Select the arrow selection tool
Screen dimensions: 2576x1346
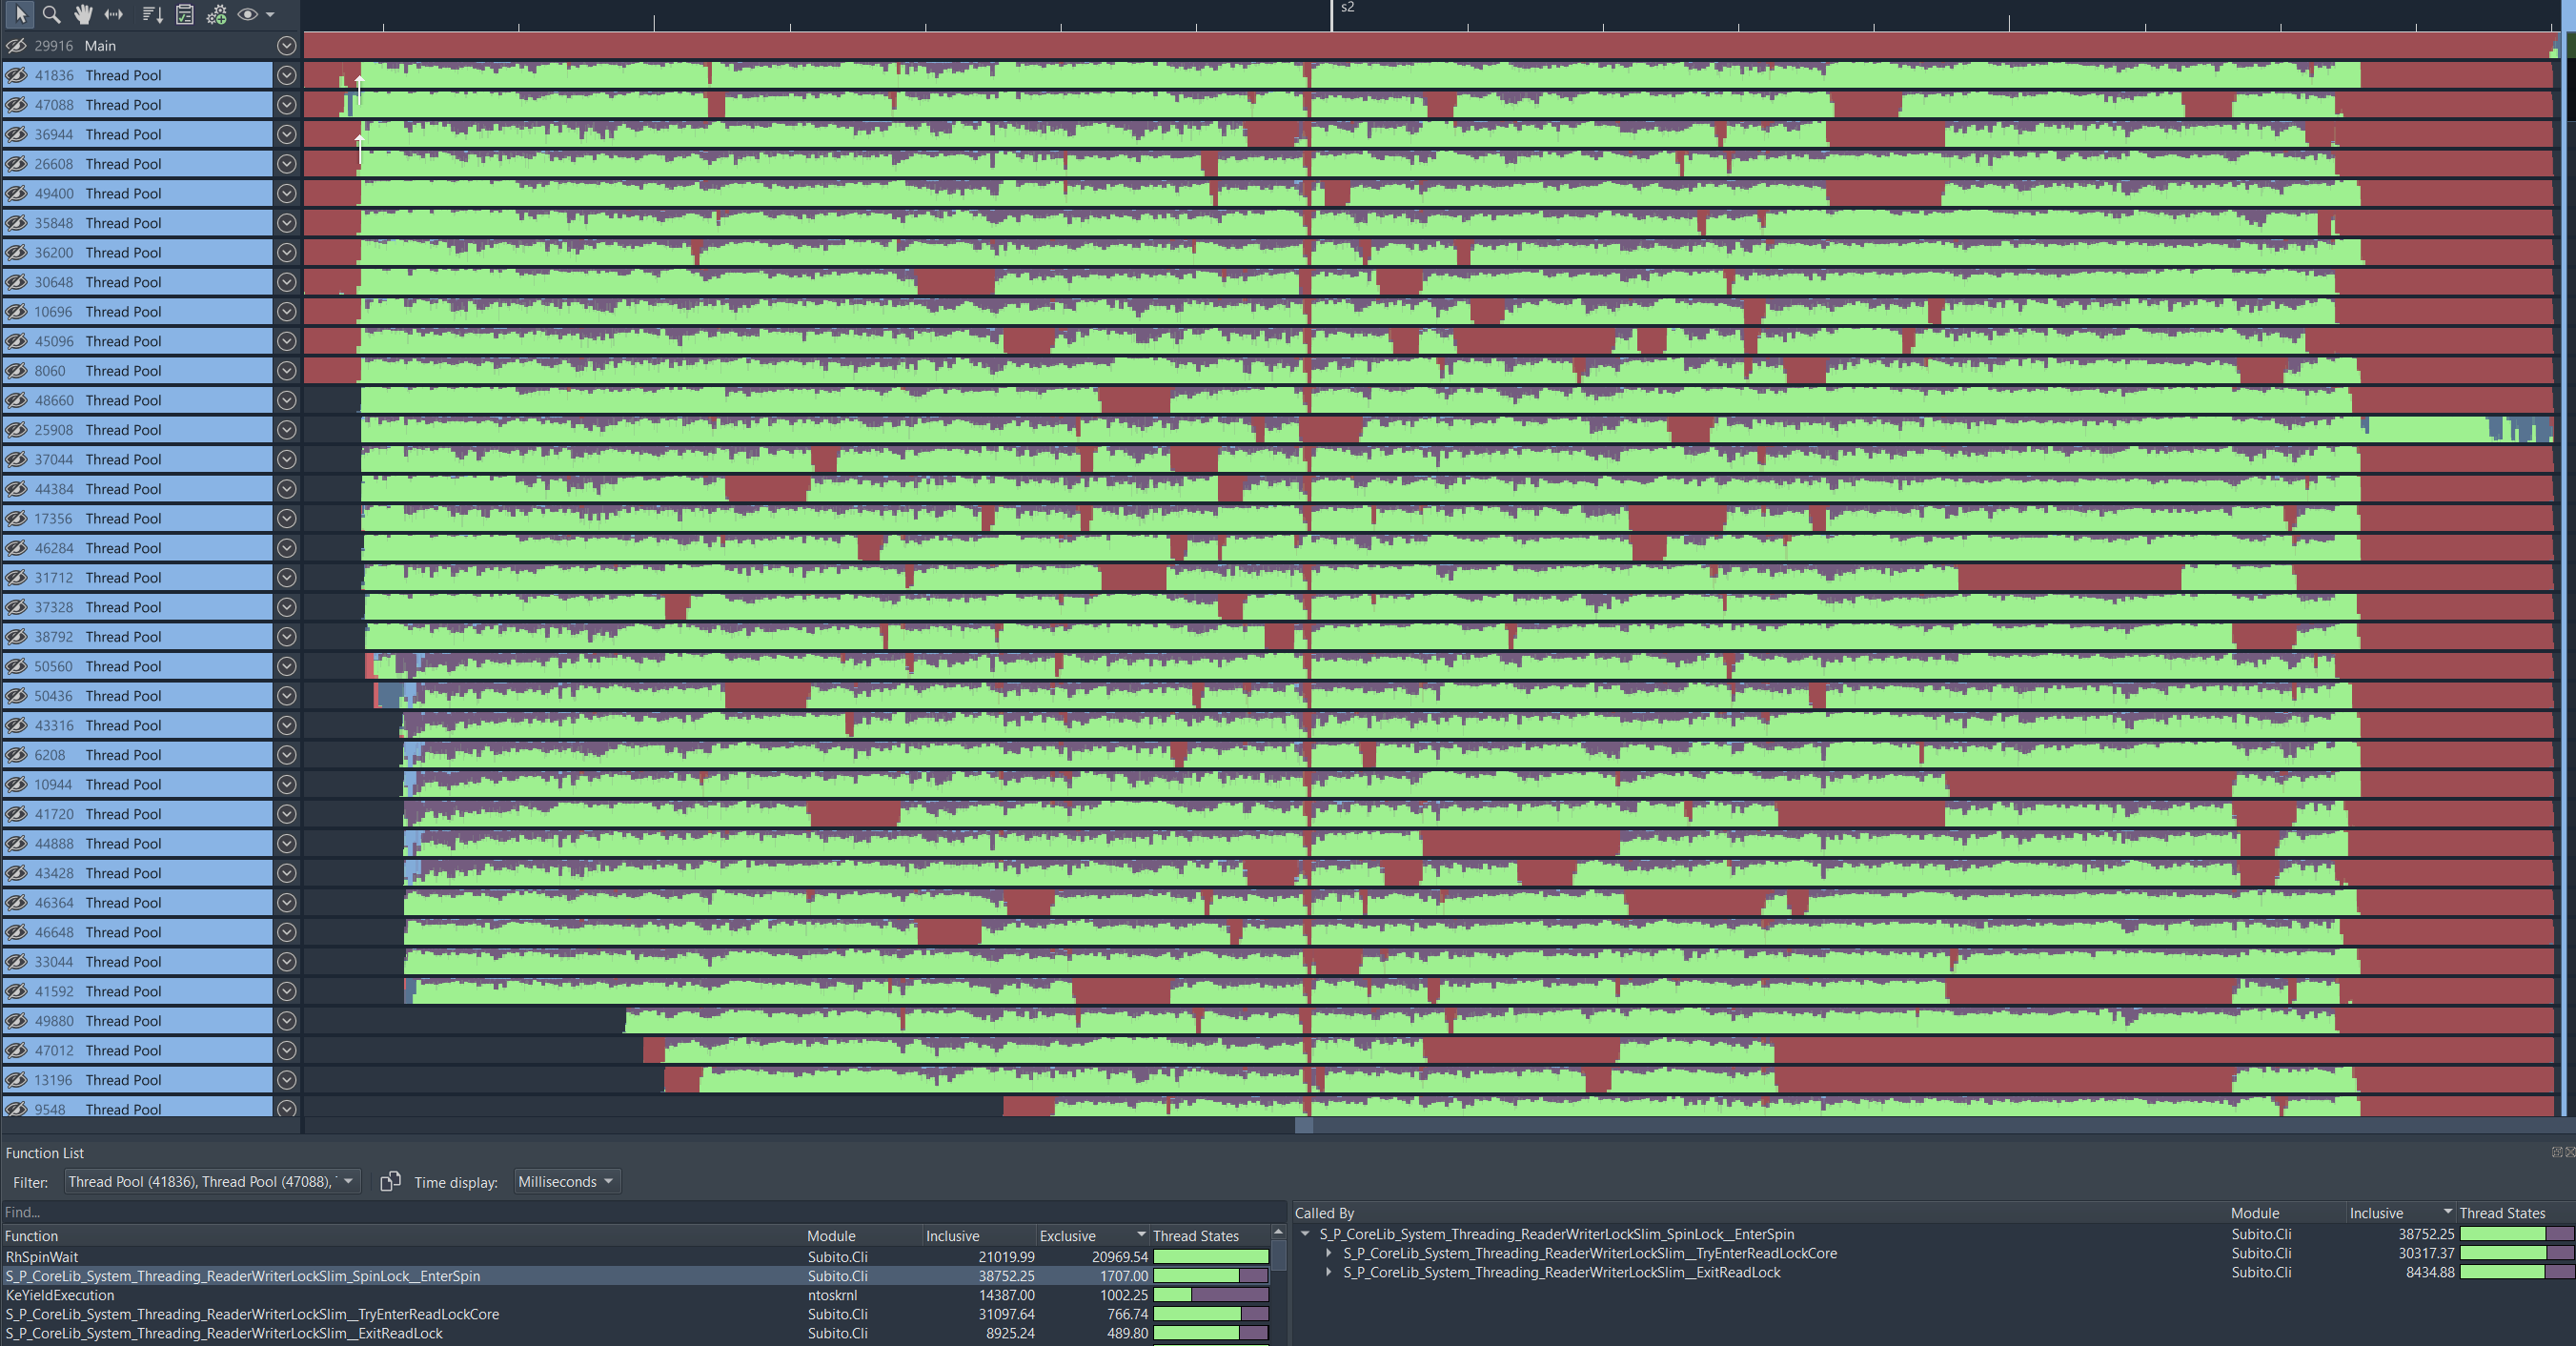click(19, 14)
